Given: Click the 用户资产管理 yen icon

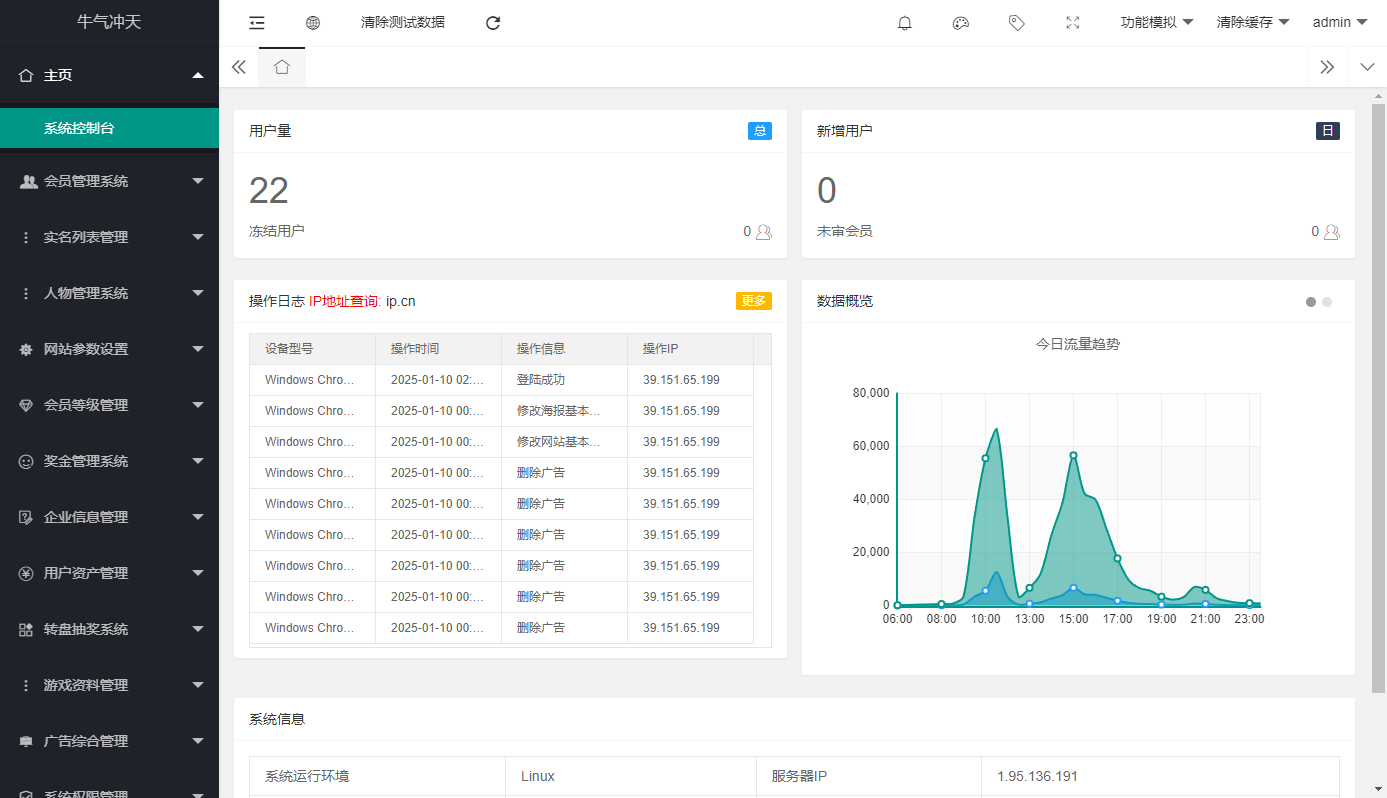Looking at the screenshot, I should pos(26,573).
